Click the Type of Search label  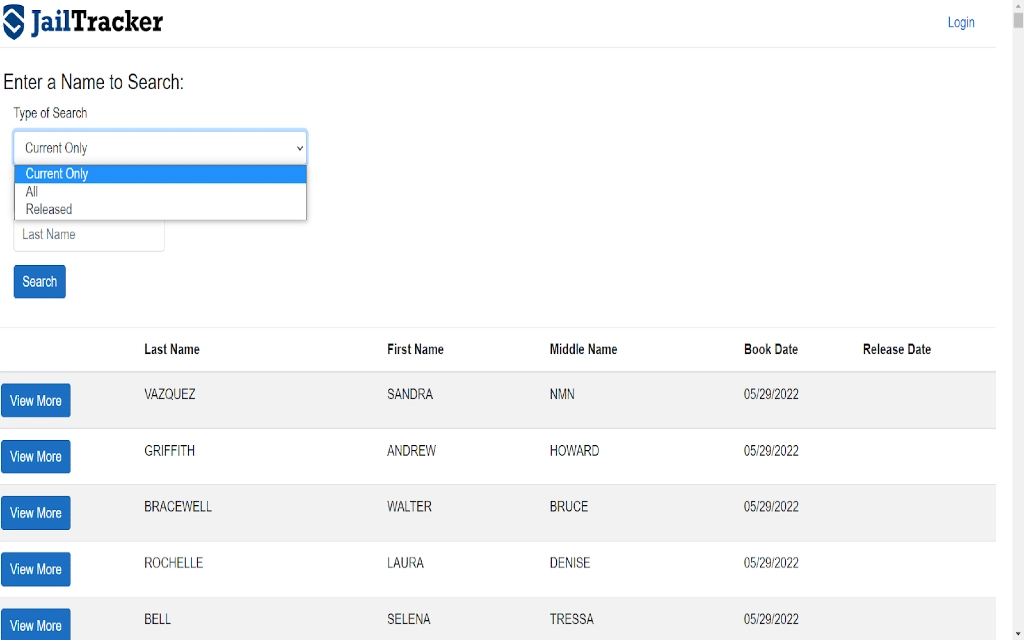[50, 113]
